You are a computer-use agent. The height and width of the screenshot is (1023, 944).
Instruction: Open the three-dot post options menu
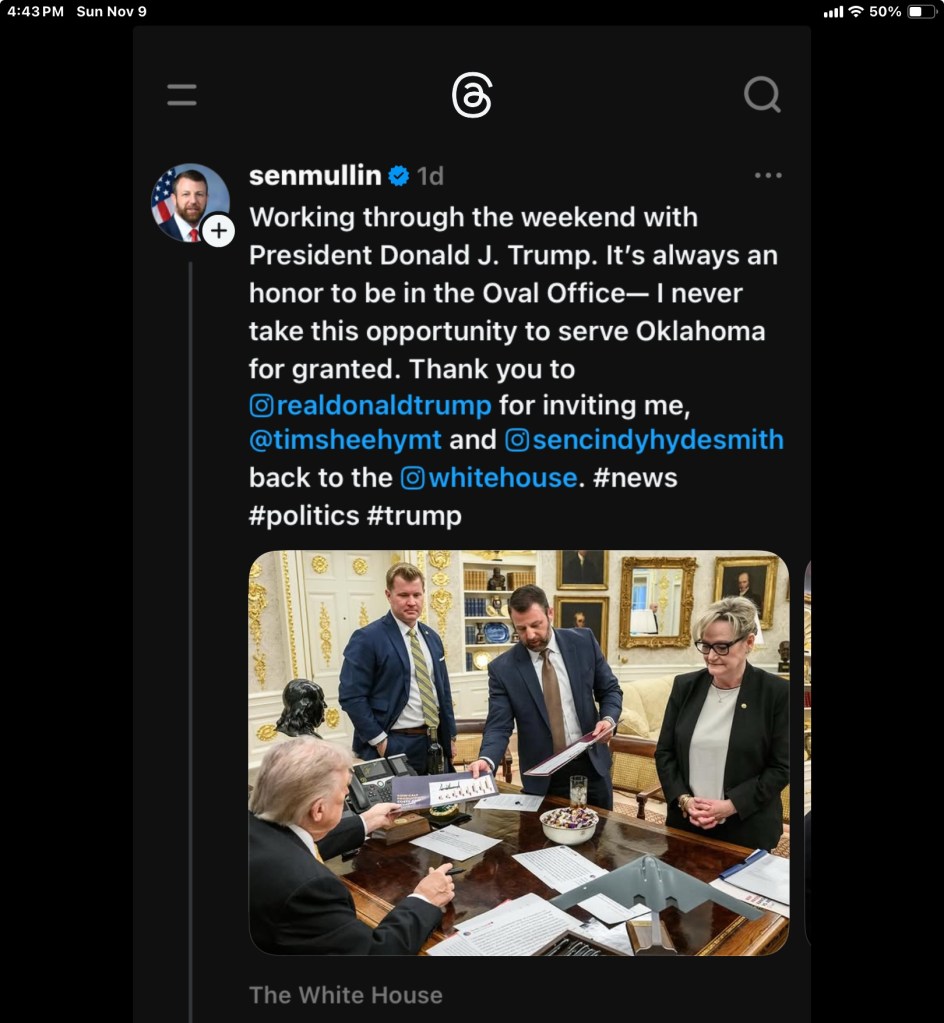768,176
